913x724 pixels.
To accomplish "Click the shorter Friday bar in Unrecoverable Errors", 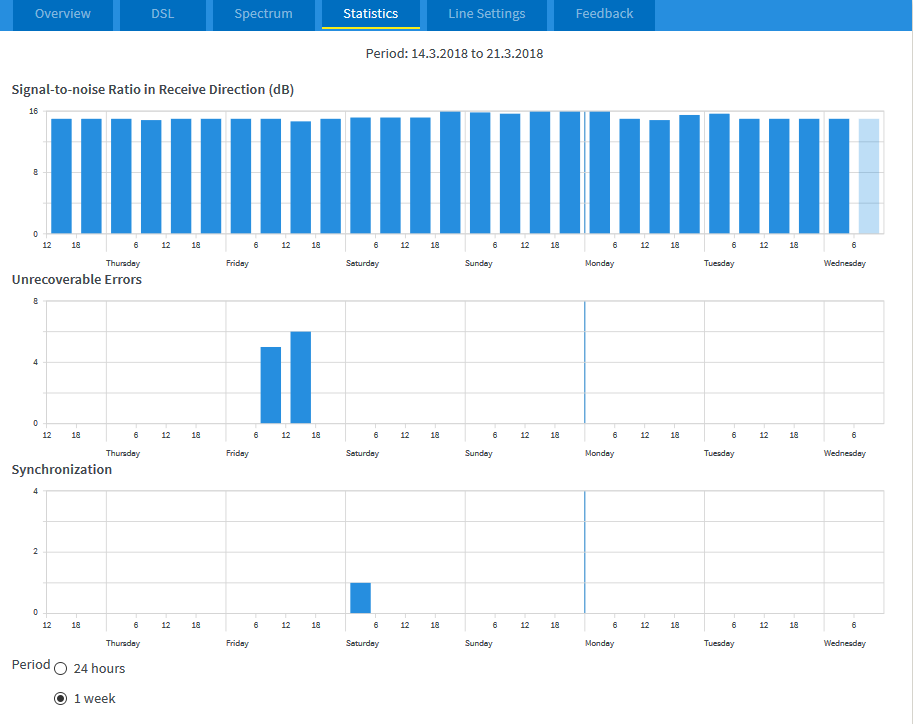I will [x=270, y=385].
